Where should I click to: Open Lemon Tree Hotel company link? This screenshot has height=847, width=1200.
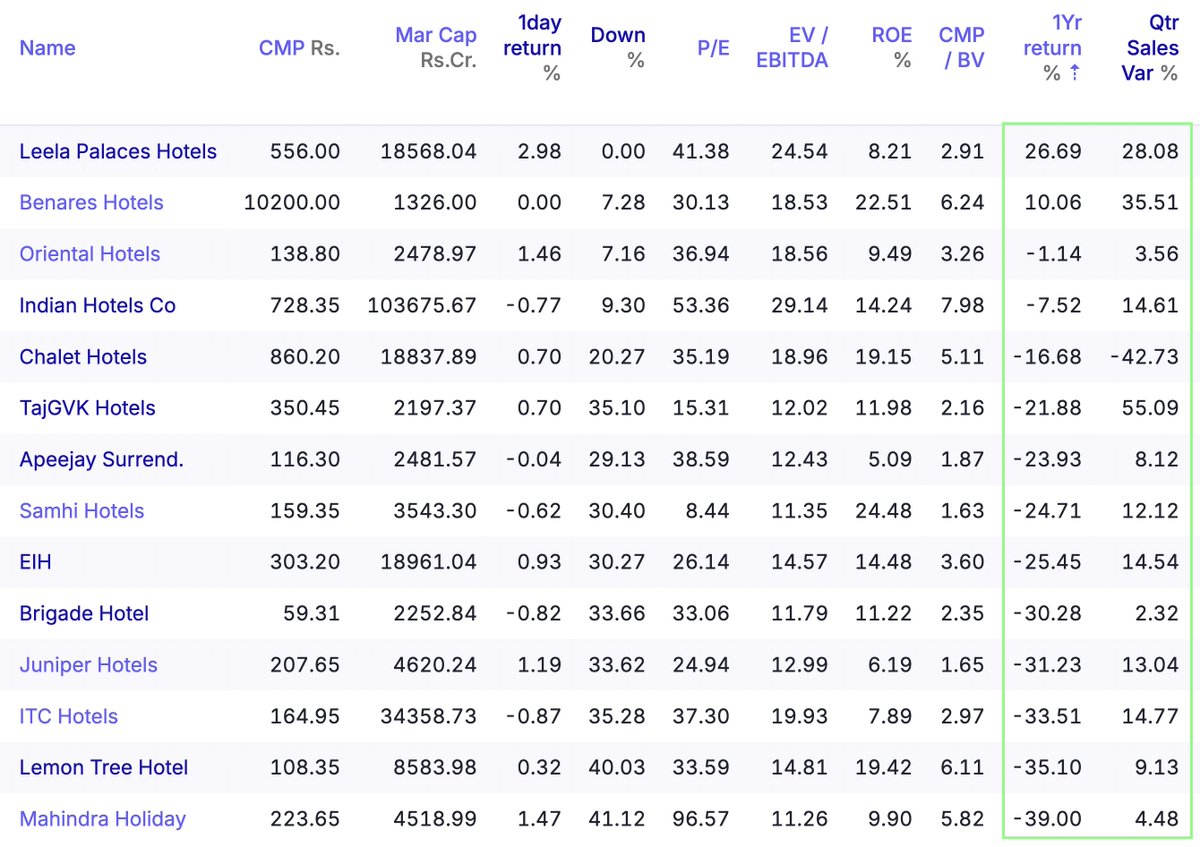pos(104,768)
